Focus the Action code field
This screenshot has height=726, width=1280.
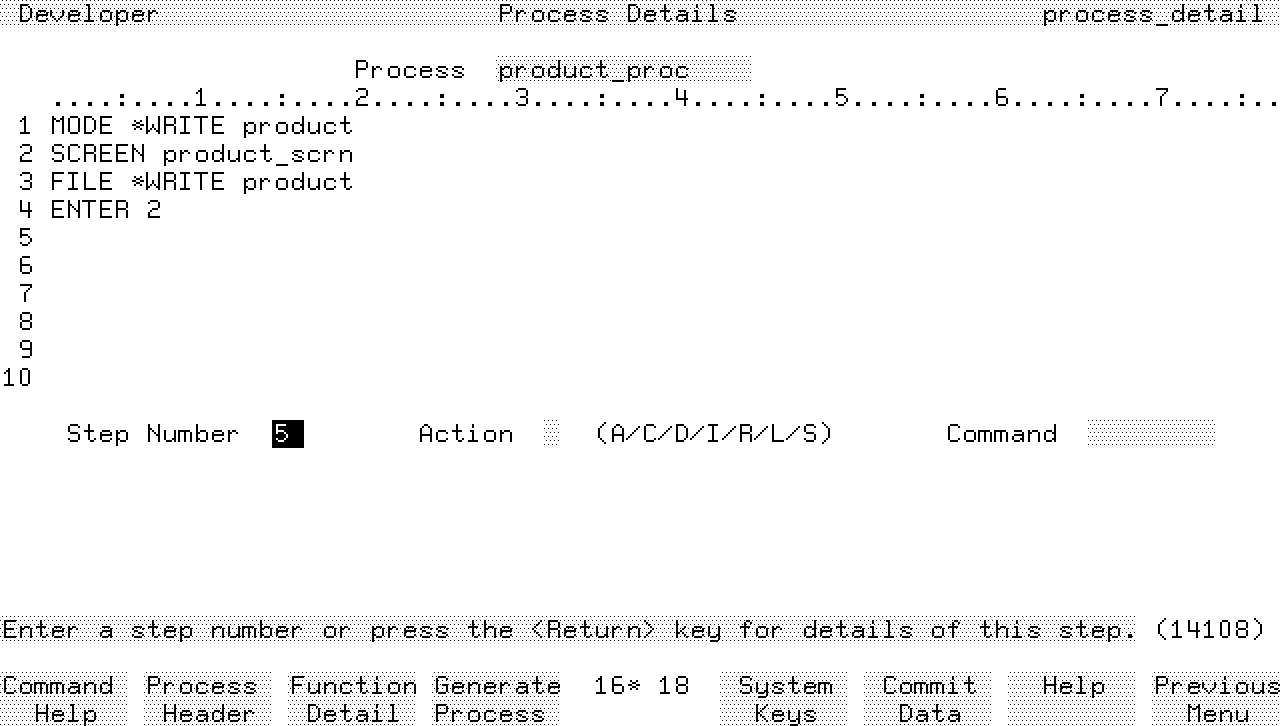tap(552, 434)
